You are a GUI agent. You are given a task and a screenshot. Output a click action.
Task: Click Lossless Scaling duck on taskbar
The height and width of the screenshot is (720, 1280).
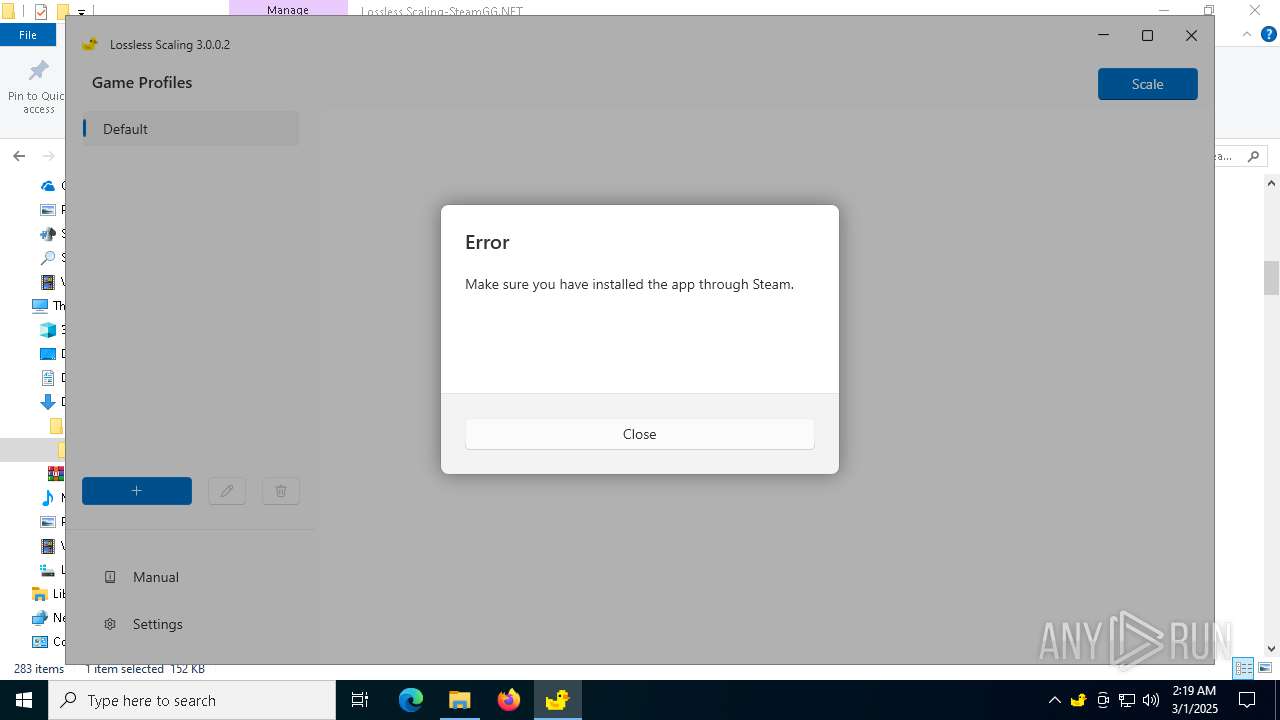[x=557, y=700]
